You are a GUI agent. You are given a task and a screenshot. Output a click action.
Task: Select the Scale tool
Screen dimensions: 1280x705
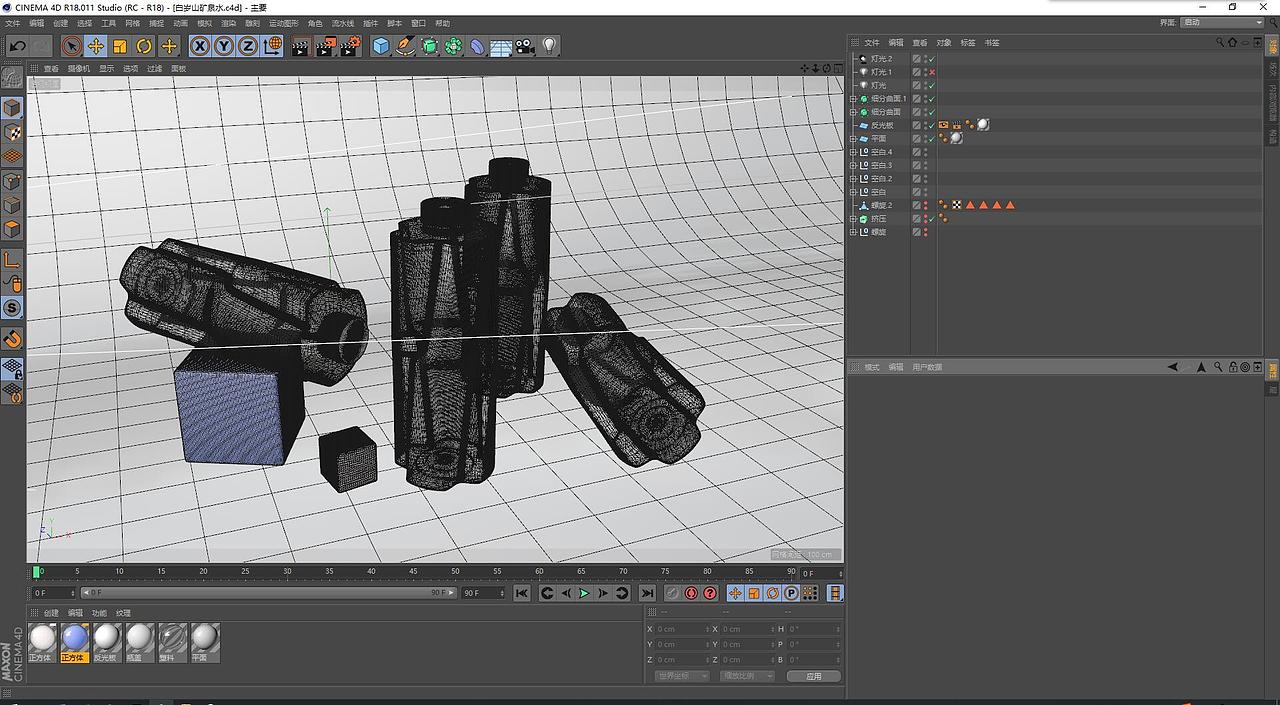(120, 46)
